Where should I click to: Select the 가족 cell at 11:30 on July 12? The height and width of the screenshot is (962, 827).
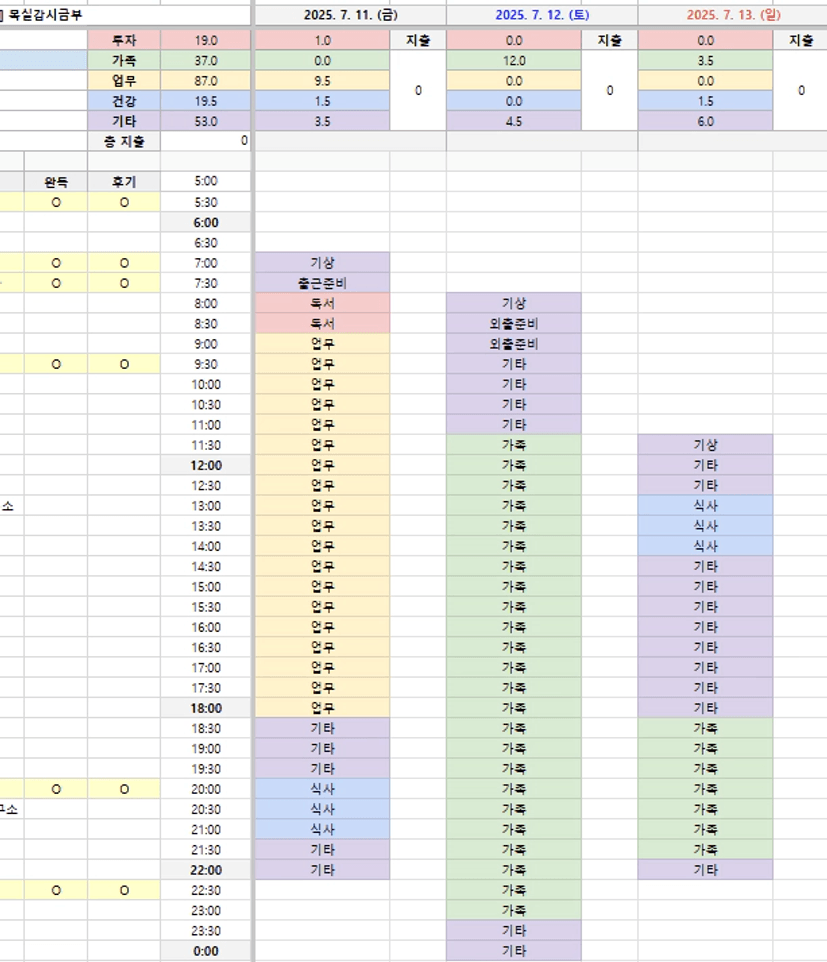514,445
